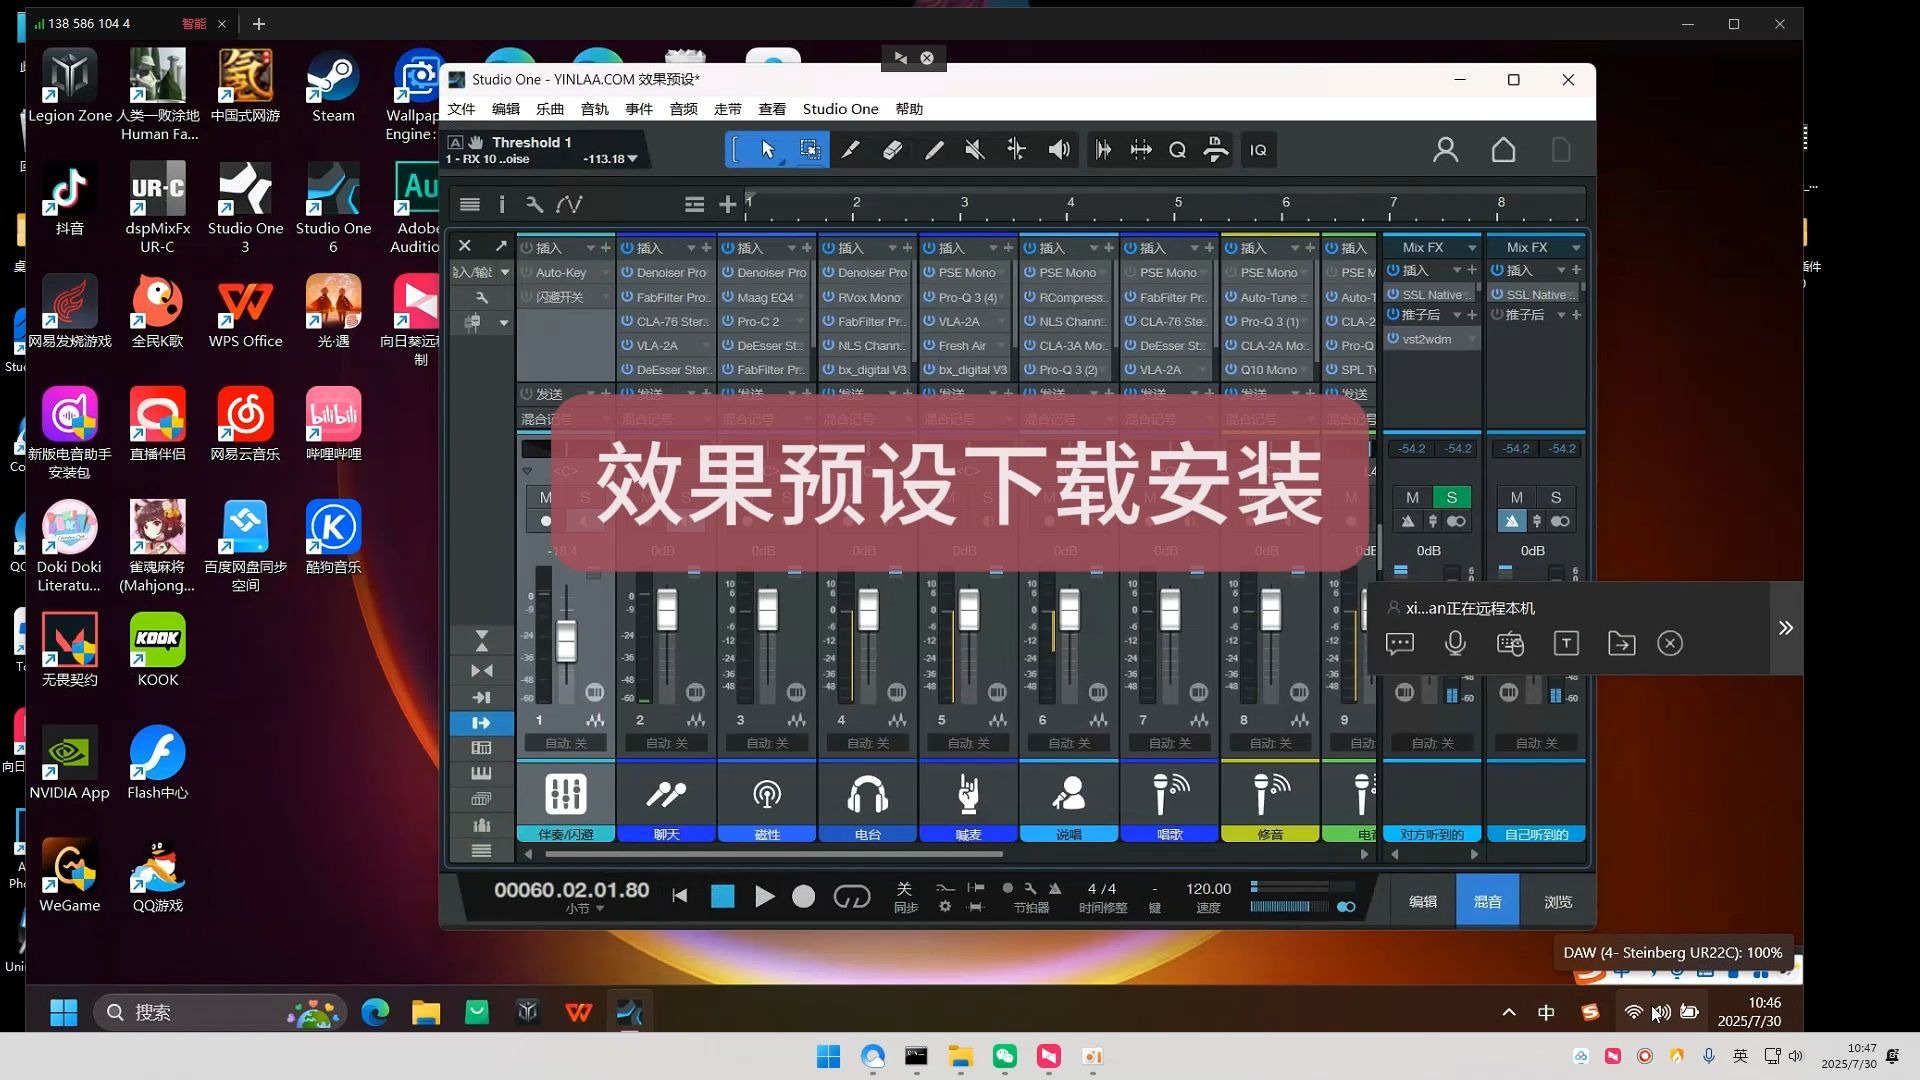
Task: Toggle power of Maag EQ4 insert
Action: (728, 297)
